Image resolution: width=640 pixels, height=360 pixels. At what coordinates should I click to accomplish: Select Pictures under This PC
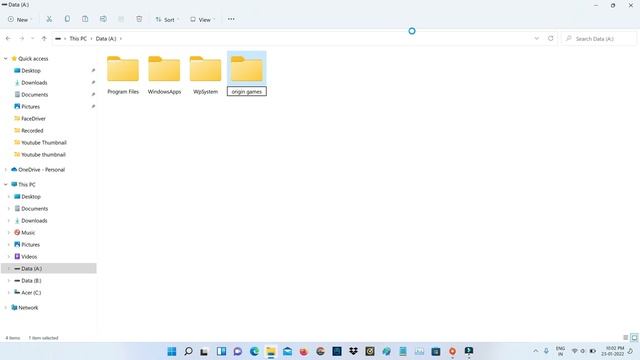click(x=31, y=244)
